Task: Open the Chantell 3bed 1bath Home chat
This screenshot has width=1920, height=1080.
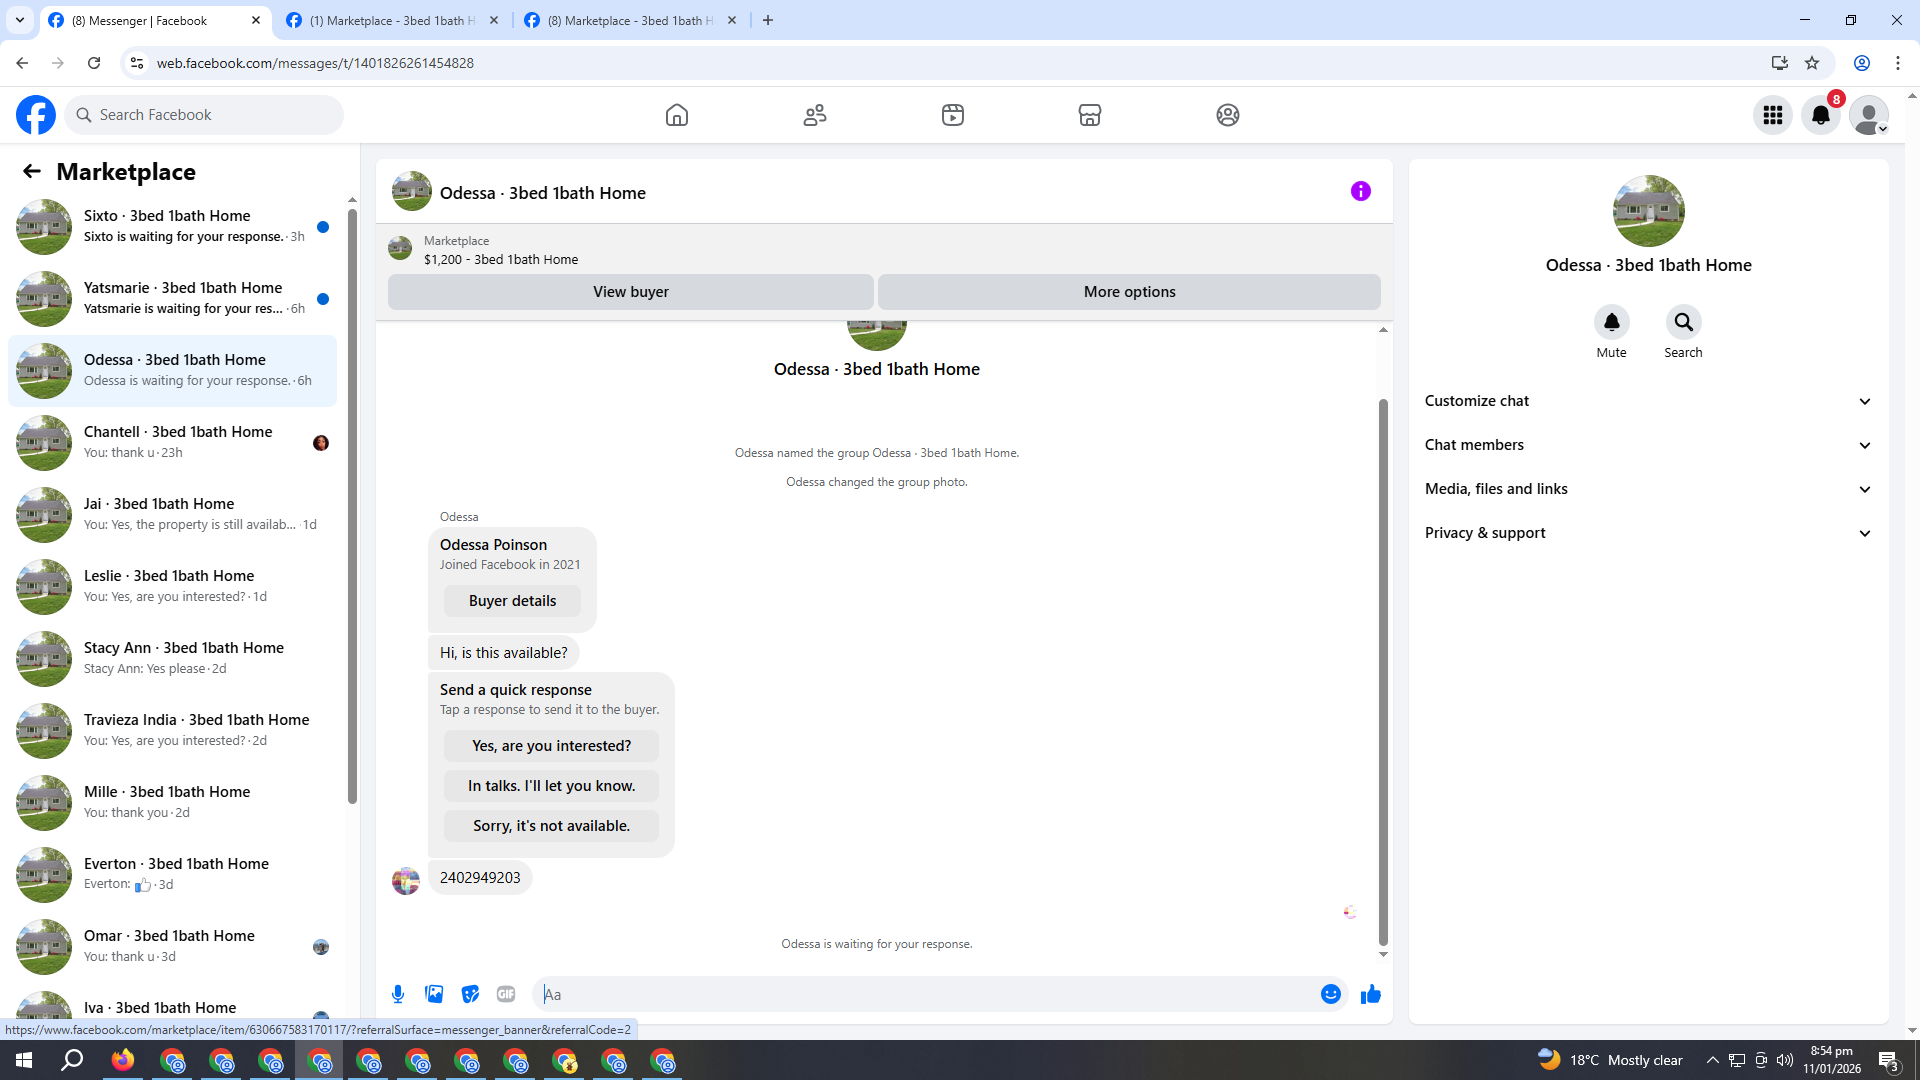Action: (172, 443)
